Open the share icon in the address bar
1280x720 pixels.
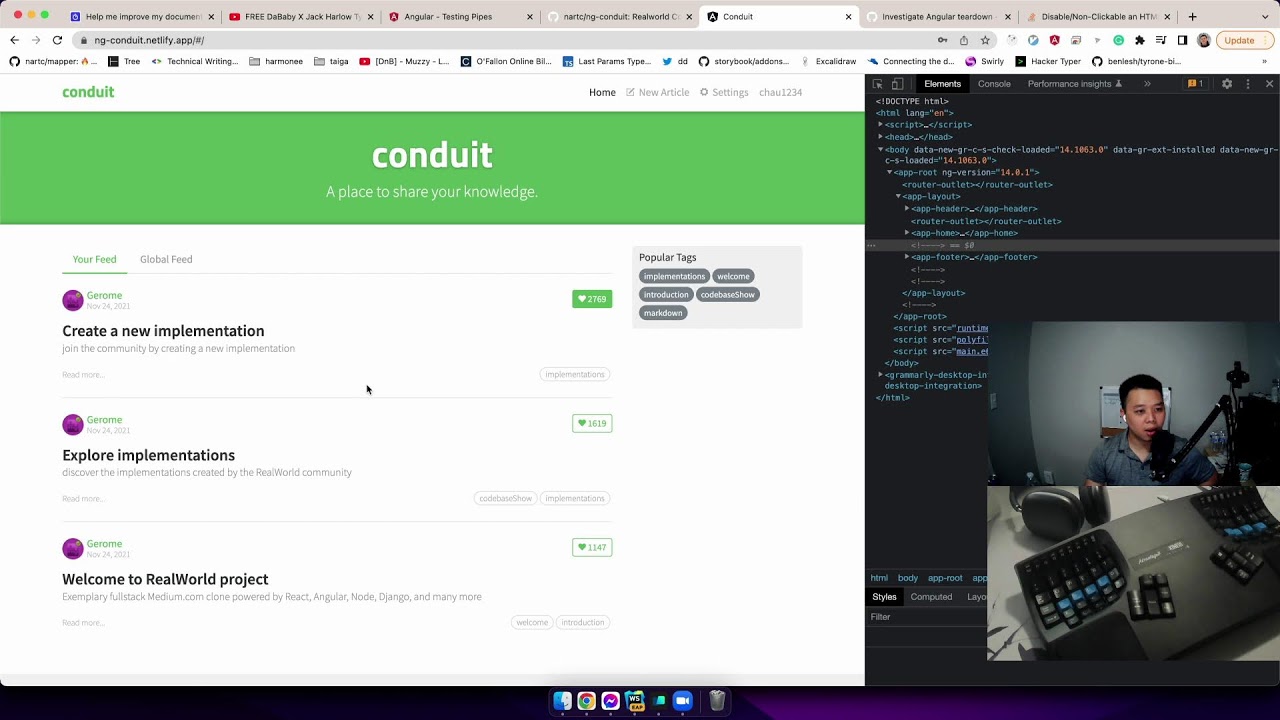[964, 40]
